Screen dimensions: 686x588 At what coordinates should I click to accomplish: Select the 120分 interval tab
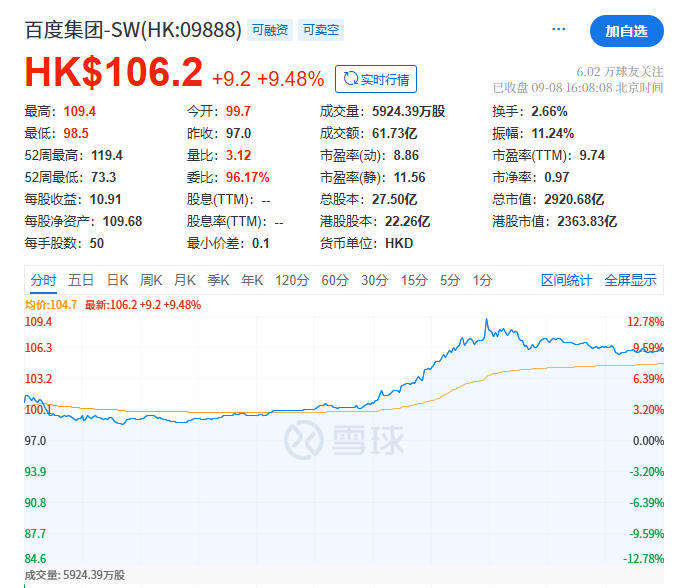(x=292, y=280)
